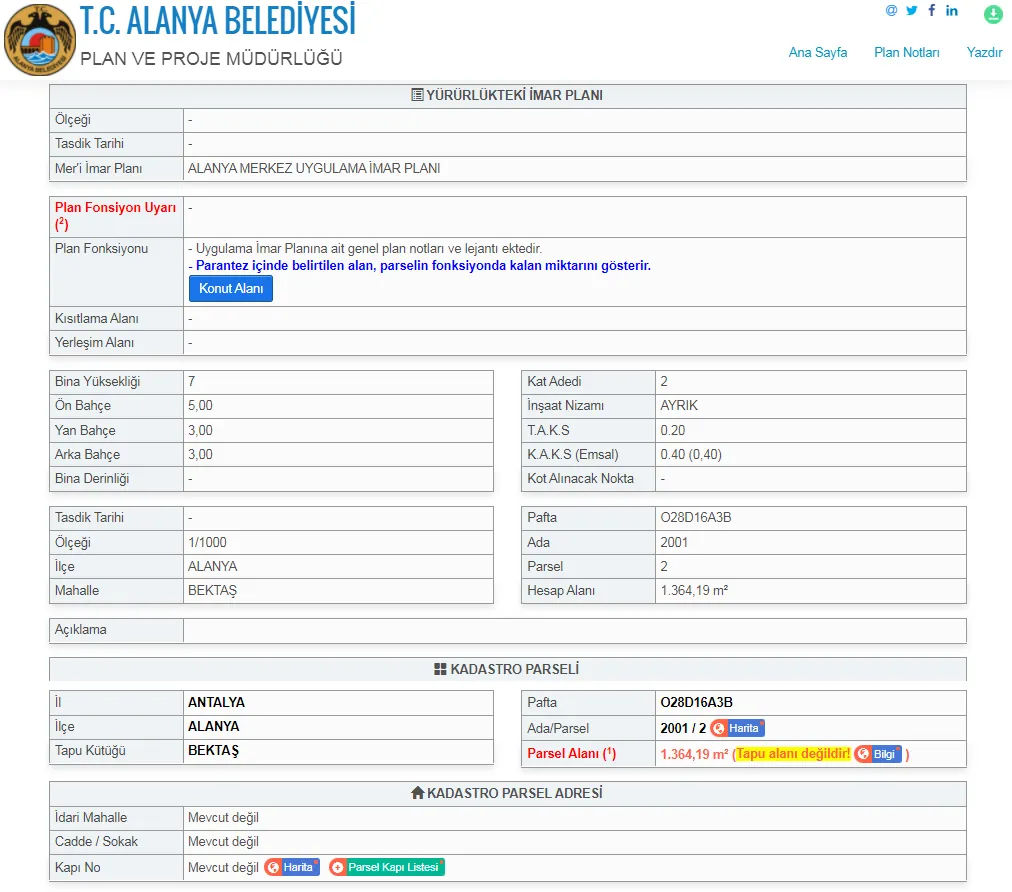The width and height of the screenshot is (1012, 892).
Task: Click the grid icon beside Kadastro Parseli heading
Action: (x=440, y=669)
